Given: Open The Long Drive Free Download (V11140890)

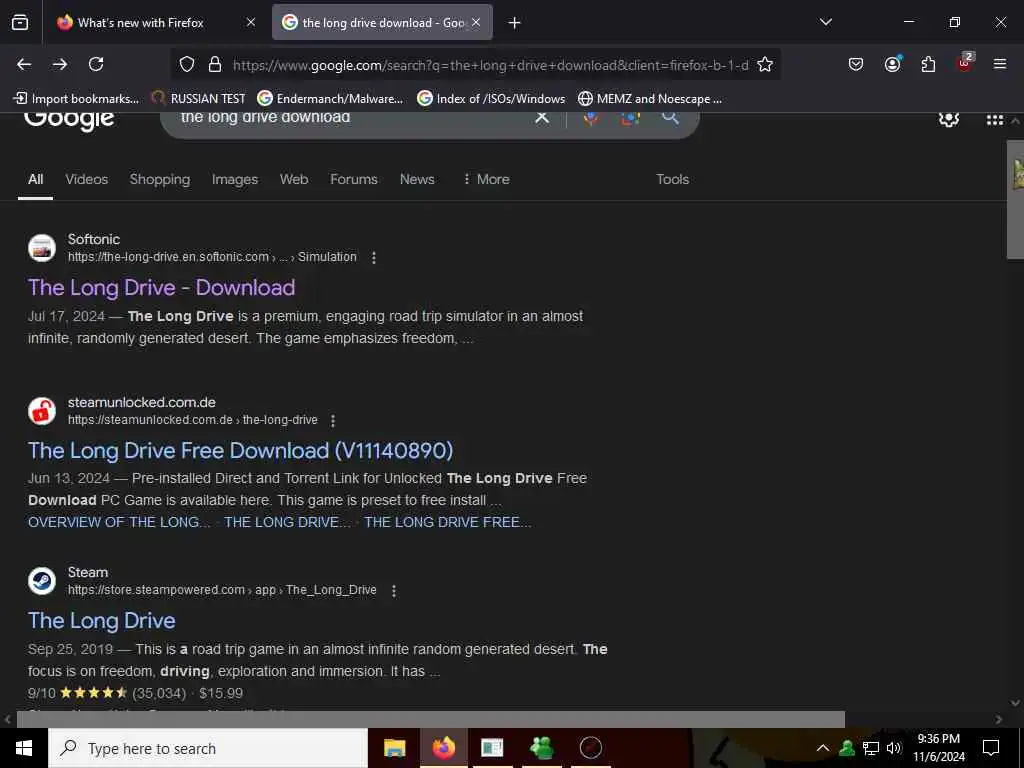Looking at the screenshot, I should 240,451.
